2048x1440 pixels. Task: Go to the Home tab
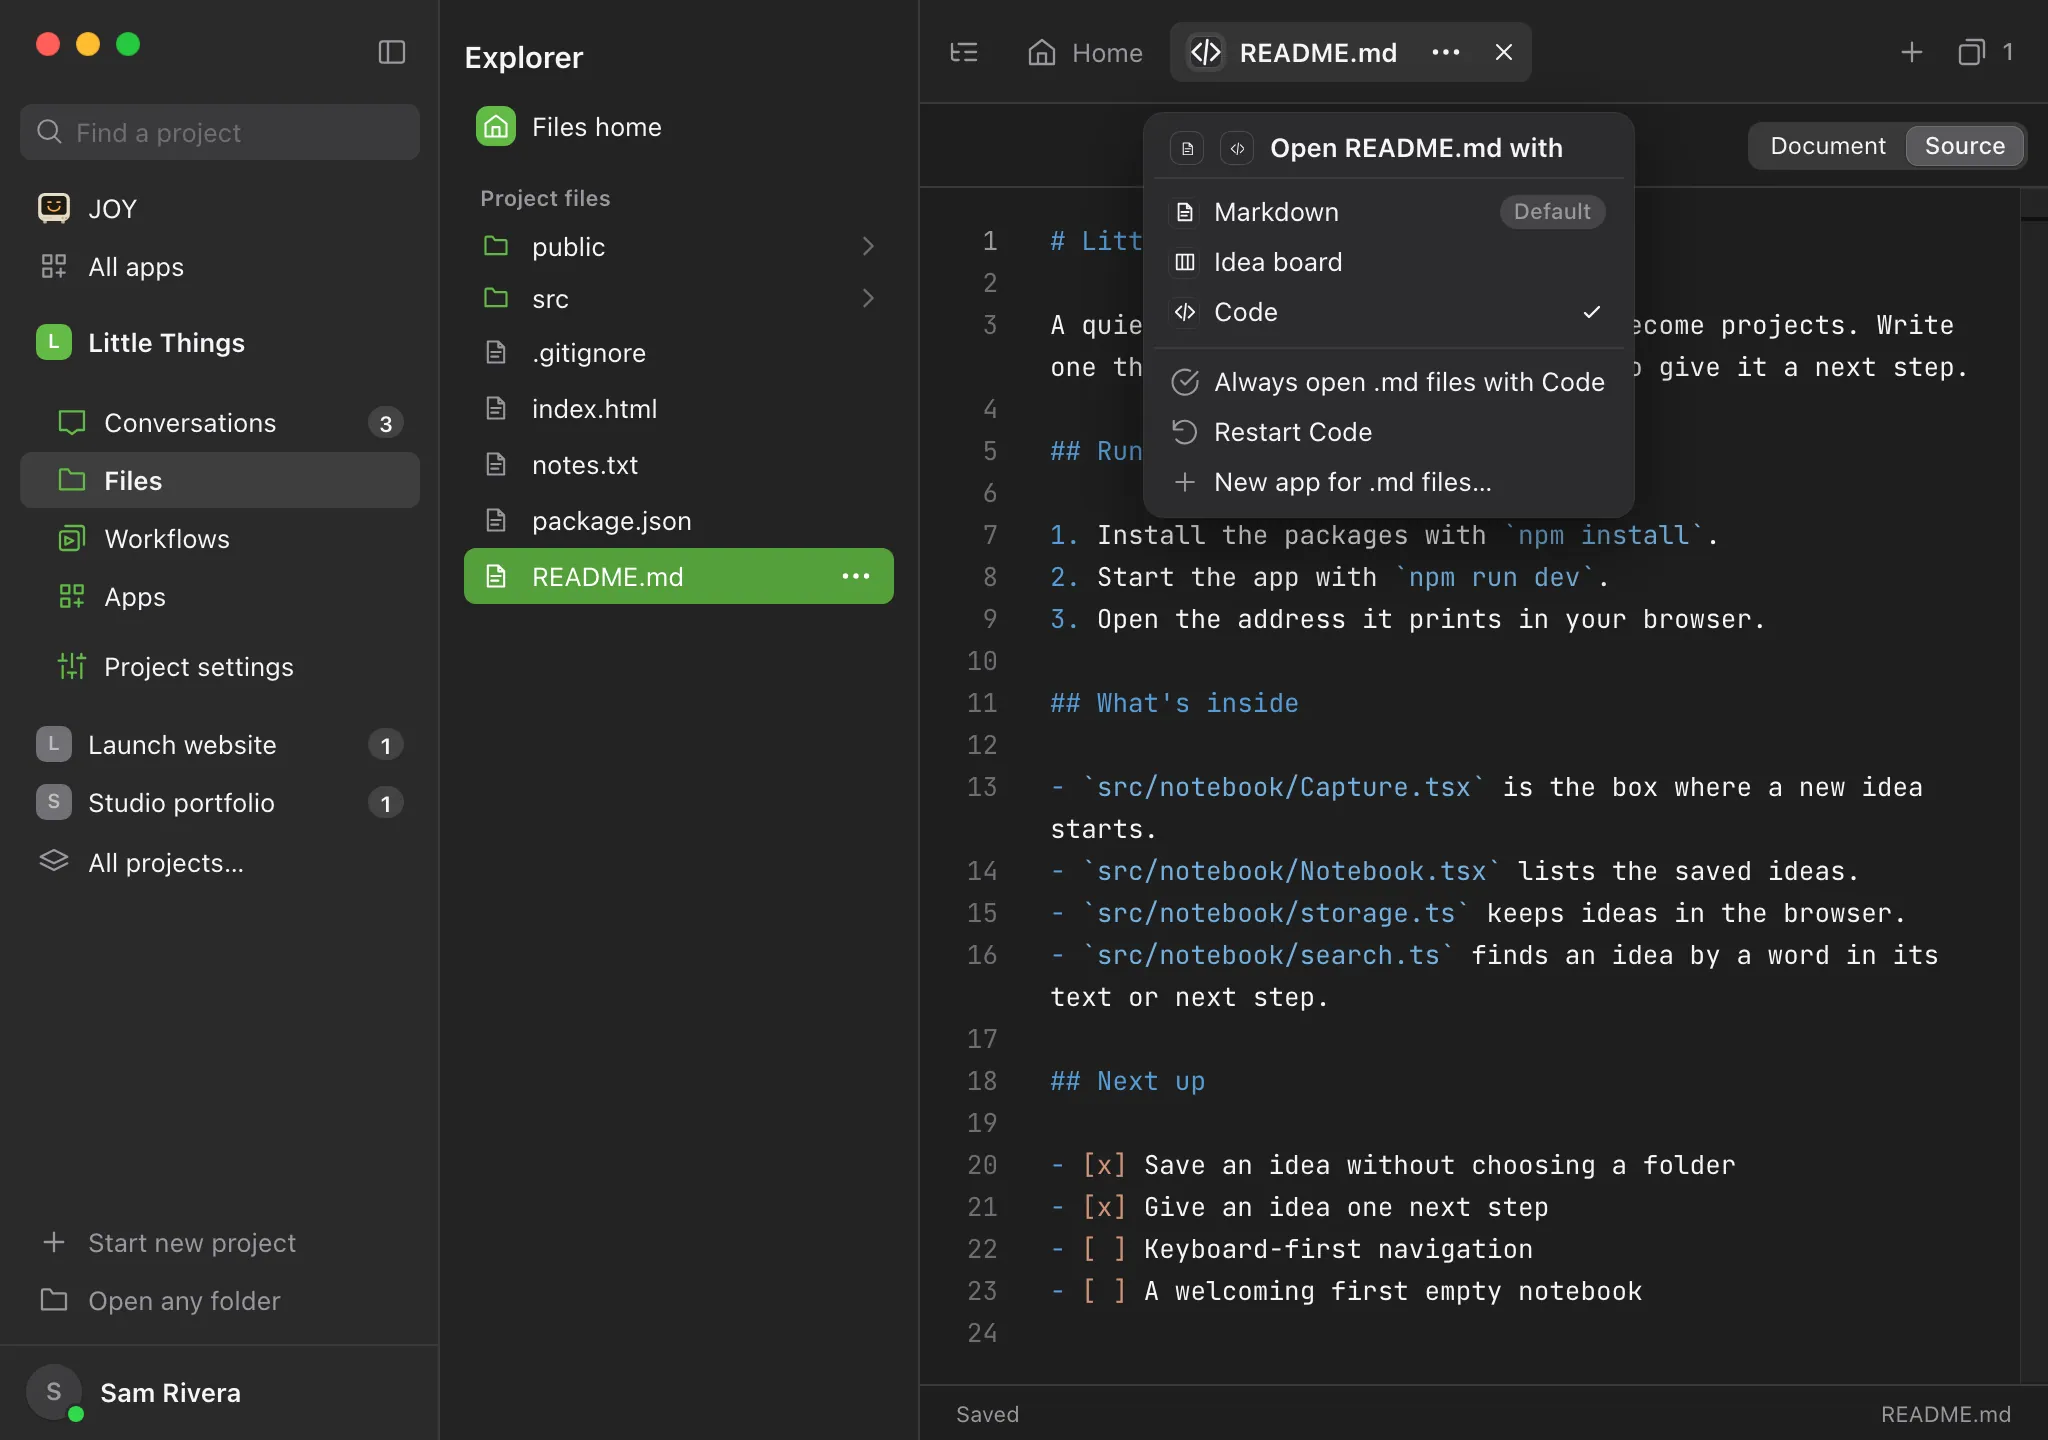1086,52
